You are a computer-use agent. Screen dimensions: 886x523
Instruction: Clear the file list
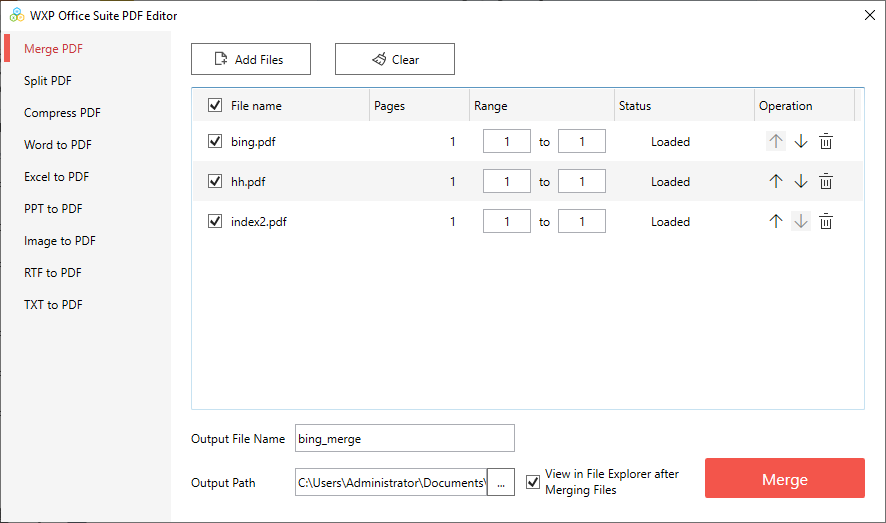394,59
